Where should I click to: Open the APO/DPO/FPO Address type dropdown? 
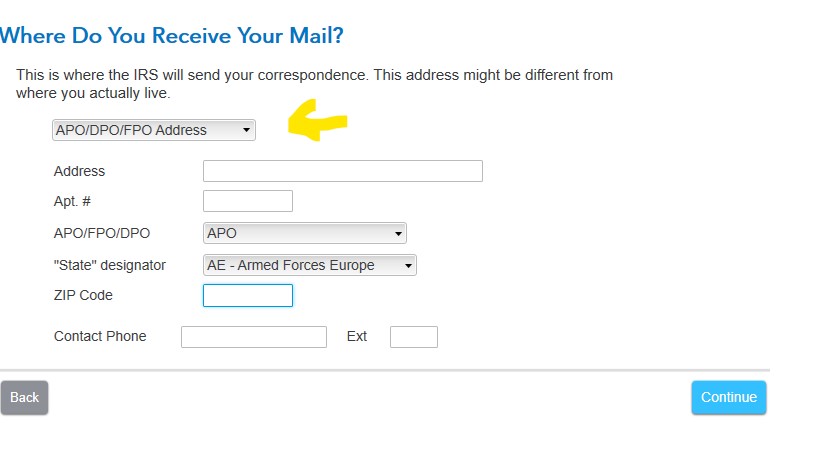(x=154, y=130)
